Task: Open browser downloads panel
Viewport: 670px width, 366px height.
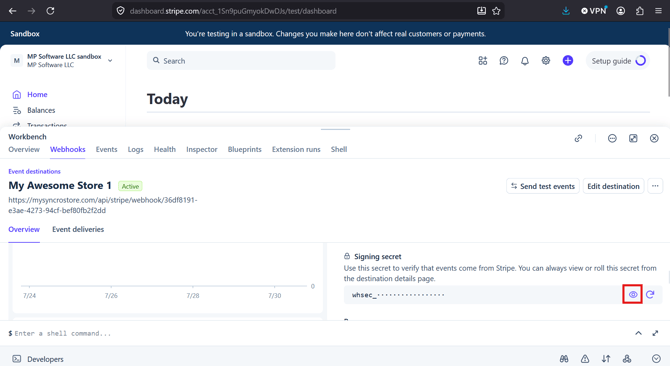Action: click(x=566, y=11)
